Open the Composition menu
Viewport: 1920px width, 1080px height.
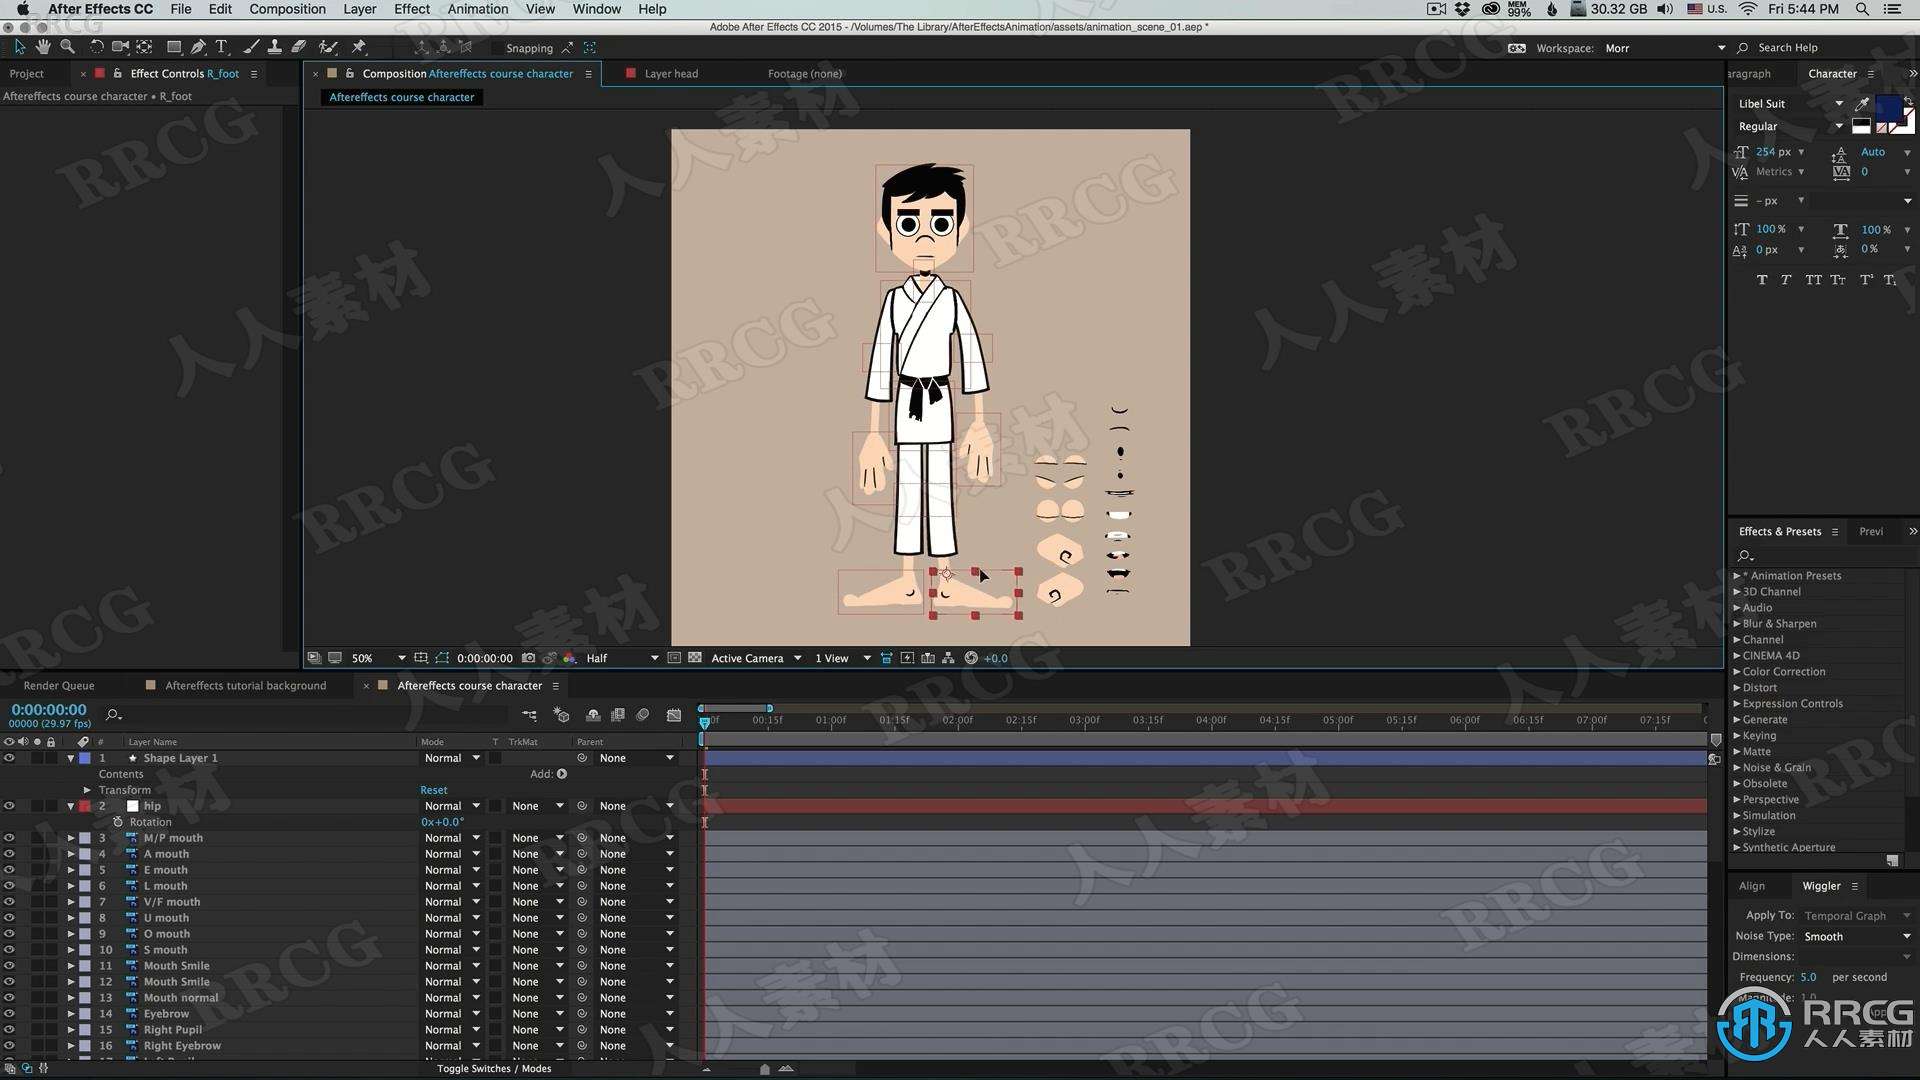tap(287, 11)
